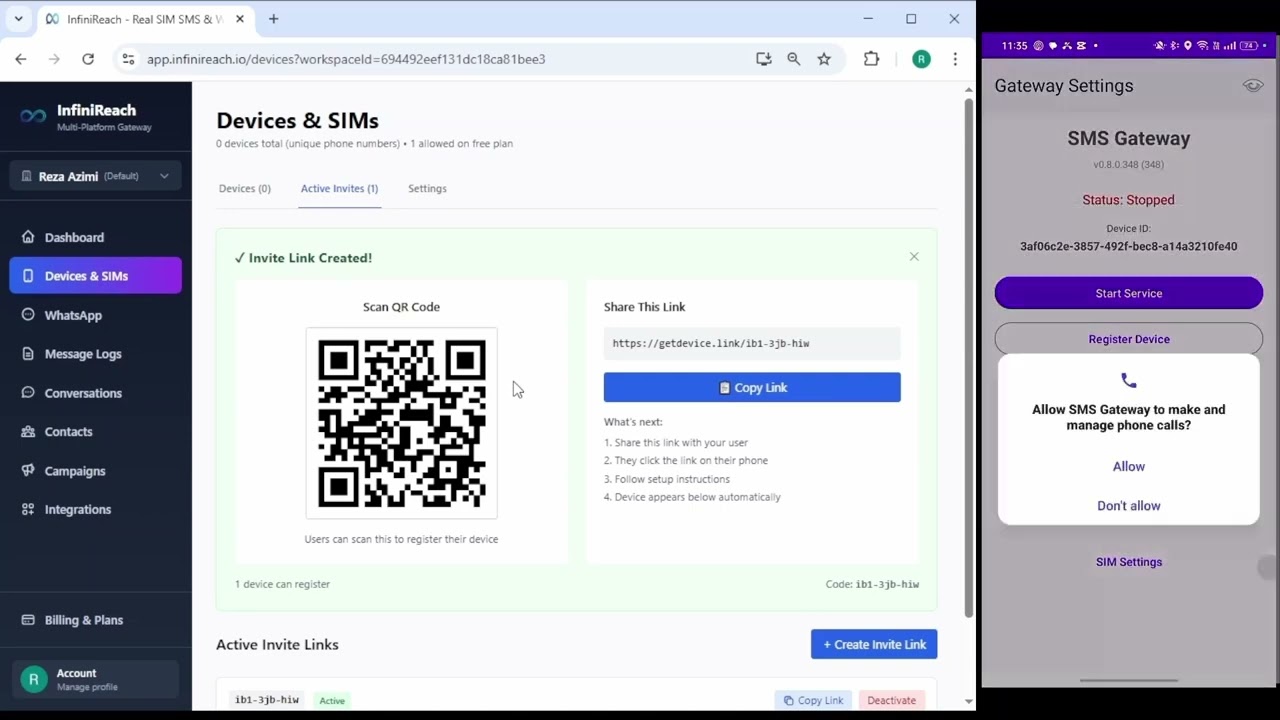This screenshot has height=720, width=1280.
Task: Select the Devices & SIMs sidebar item
Action: point(96,276)
